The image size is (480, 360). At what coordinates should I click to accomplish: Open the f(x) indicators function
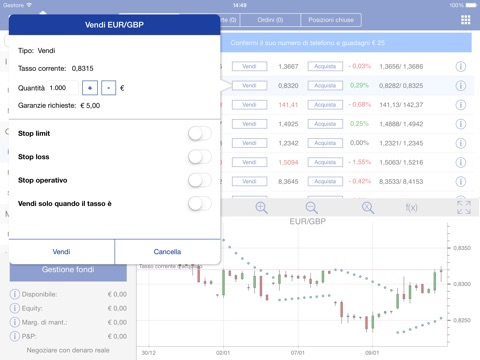point(411,208)
